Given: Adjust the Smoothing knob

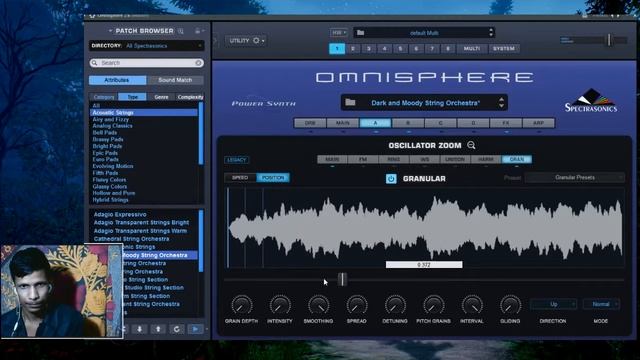Looking at the screenshot, I should coord(318,305).
